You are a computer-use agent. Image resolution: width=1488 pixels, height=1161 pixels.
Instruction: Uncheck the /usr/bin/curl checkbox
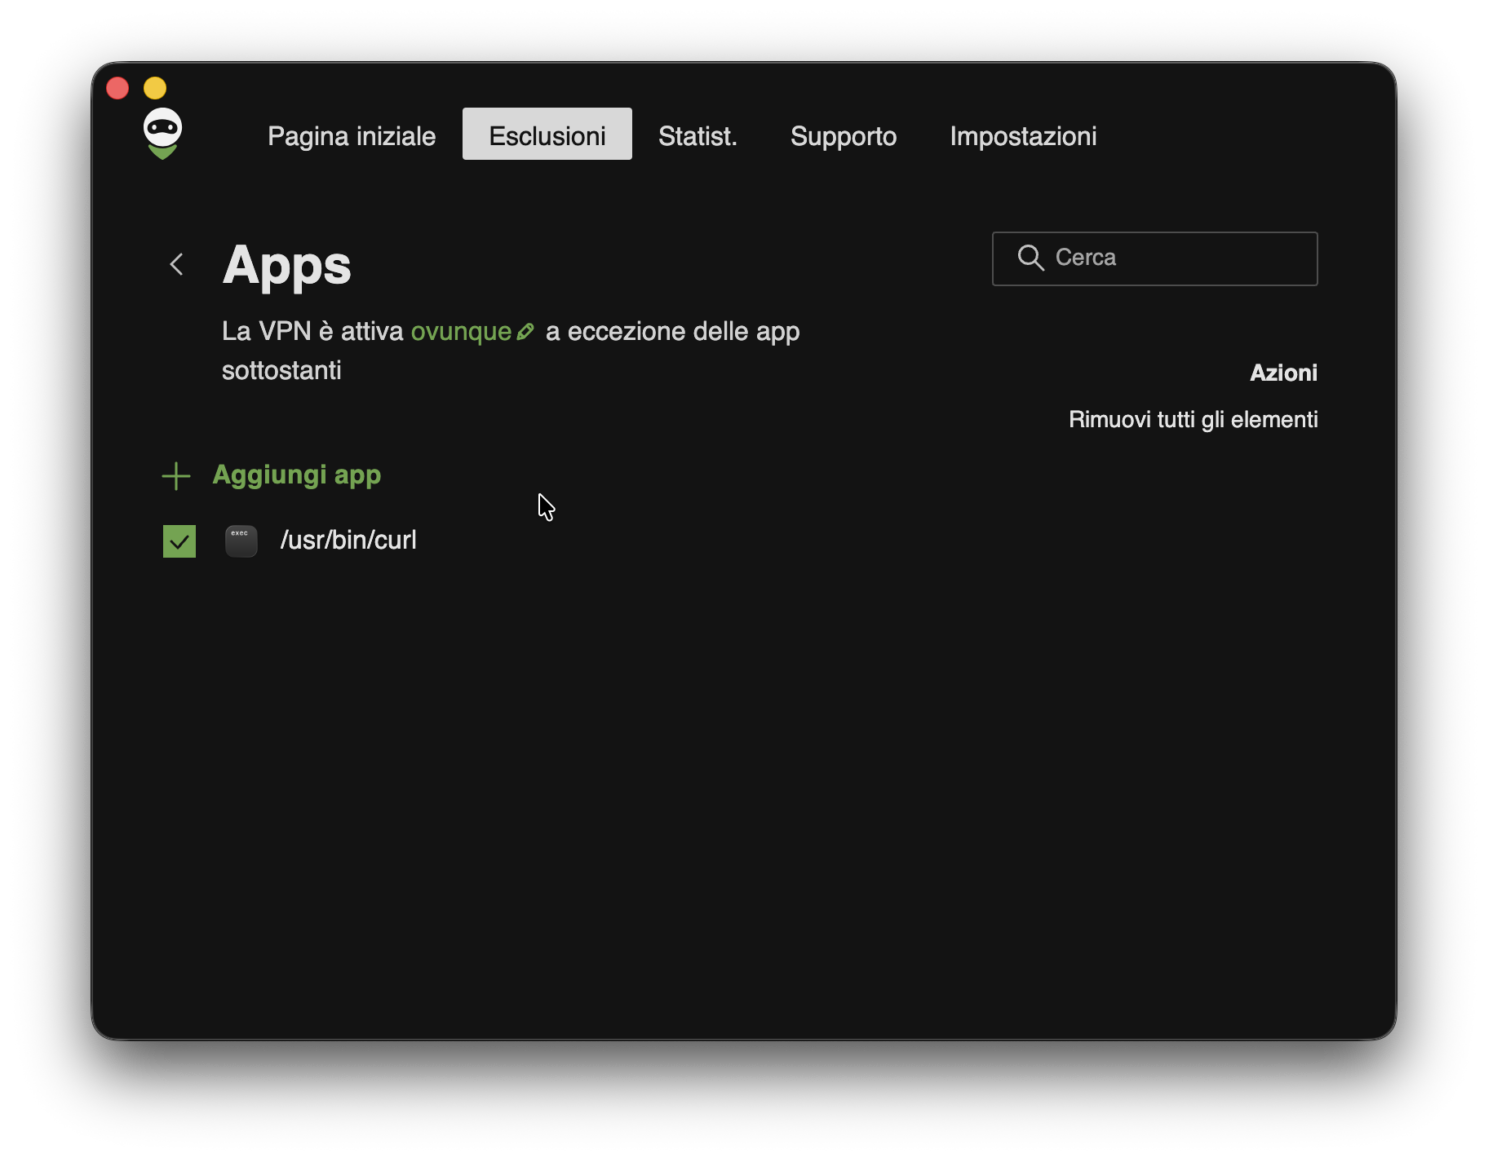pyautogui.click(x=179, y=541)
